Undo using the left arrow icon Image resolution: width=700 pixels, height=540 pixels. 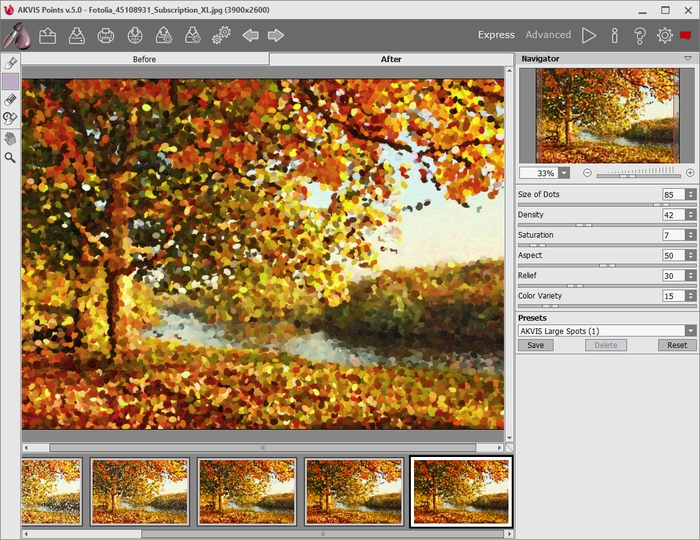point(250,35)
